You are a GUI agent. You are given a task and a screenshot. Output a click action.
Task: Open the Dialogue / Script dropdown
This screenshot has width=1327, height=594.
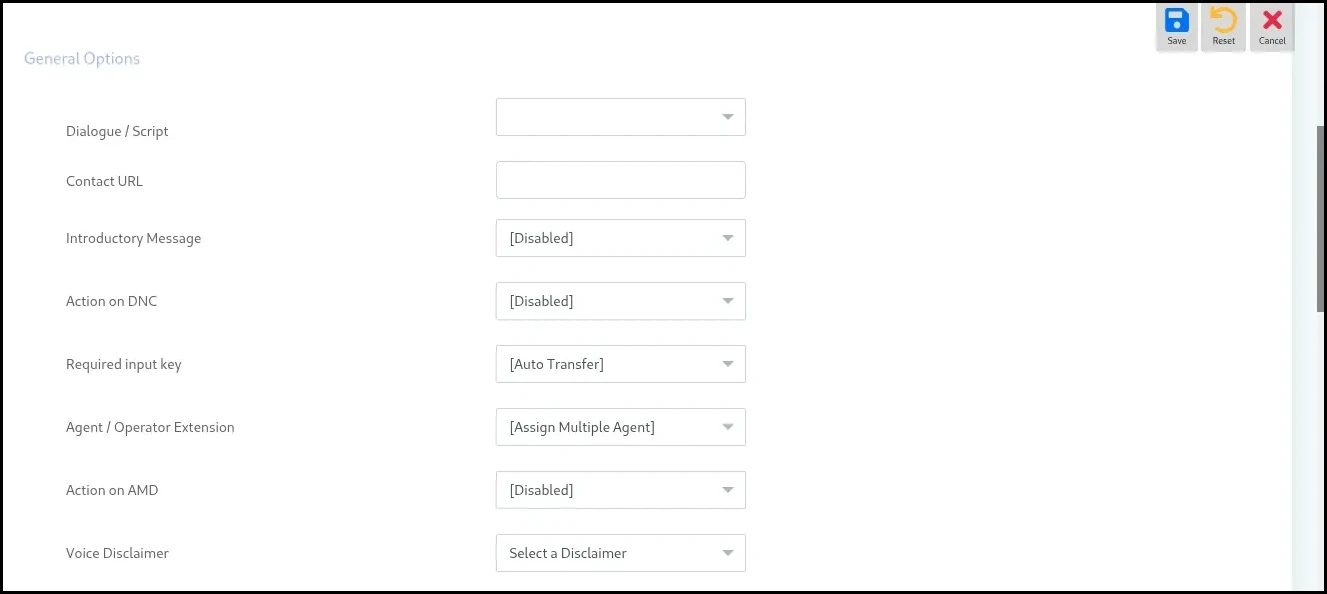click(620, 117)
